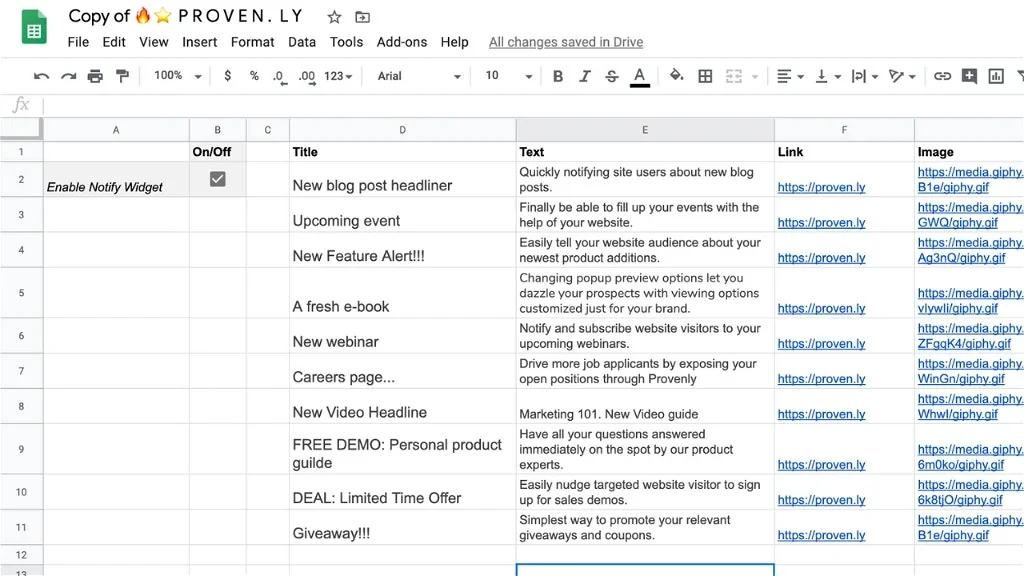
Task: Open the text color picker
Action: coord(640,76)
